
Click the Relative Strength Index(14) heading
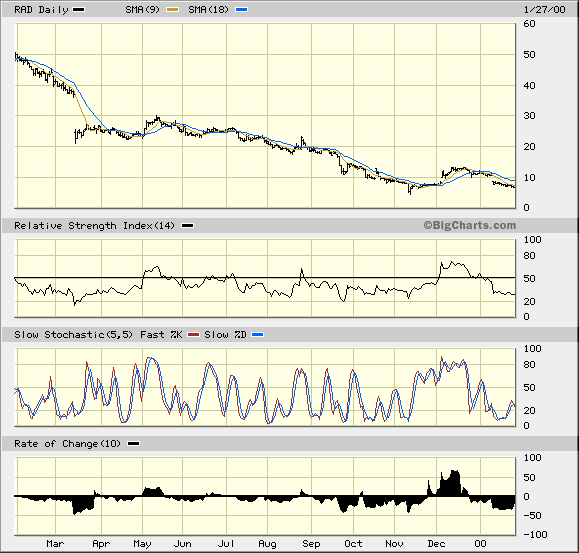tap(94, 226)
